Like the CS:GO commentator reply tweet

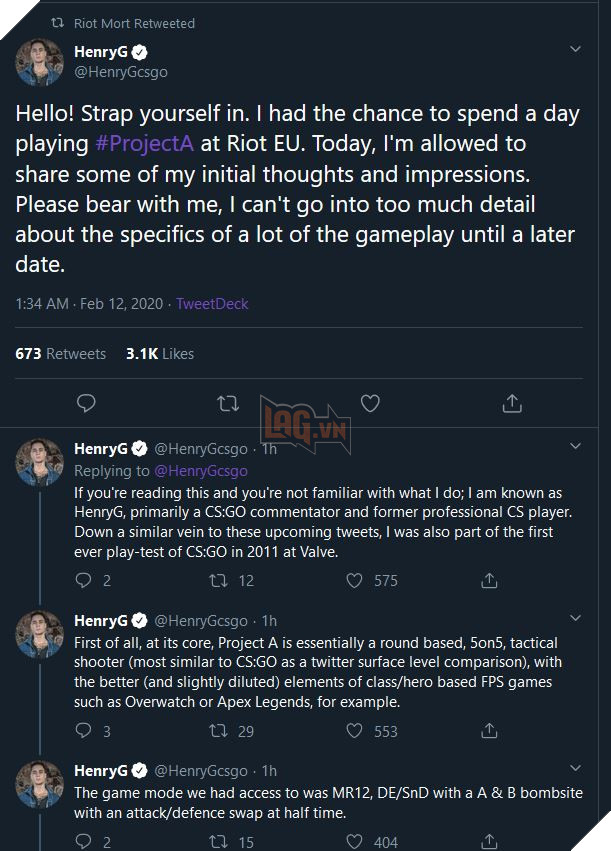354,580
